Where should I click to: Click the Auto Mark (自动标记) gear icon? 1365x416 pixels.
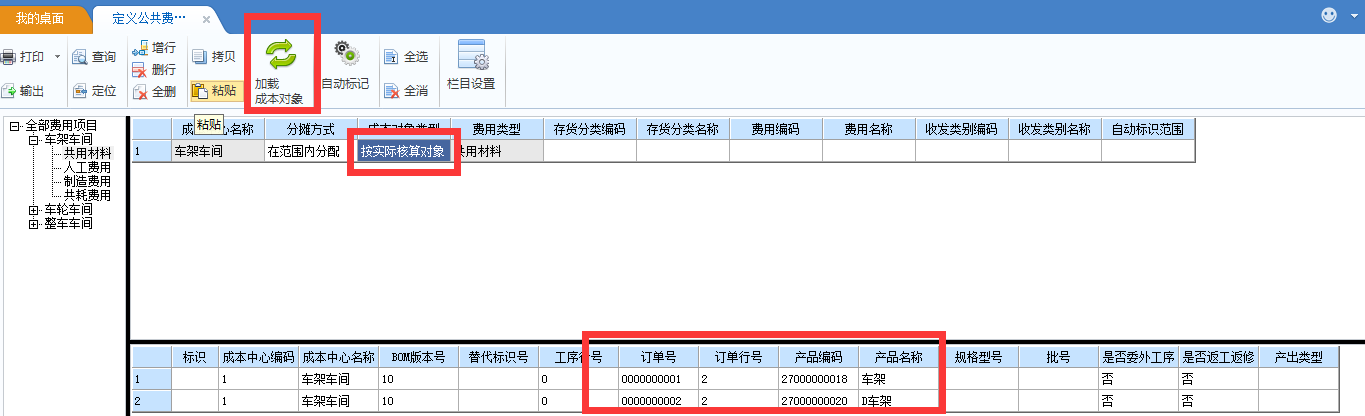(346, 54)
